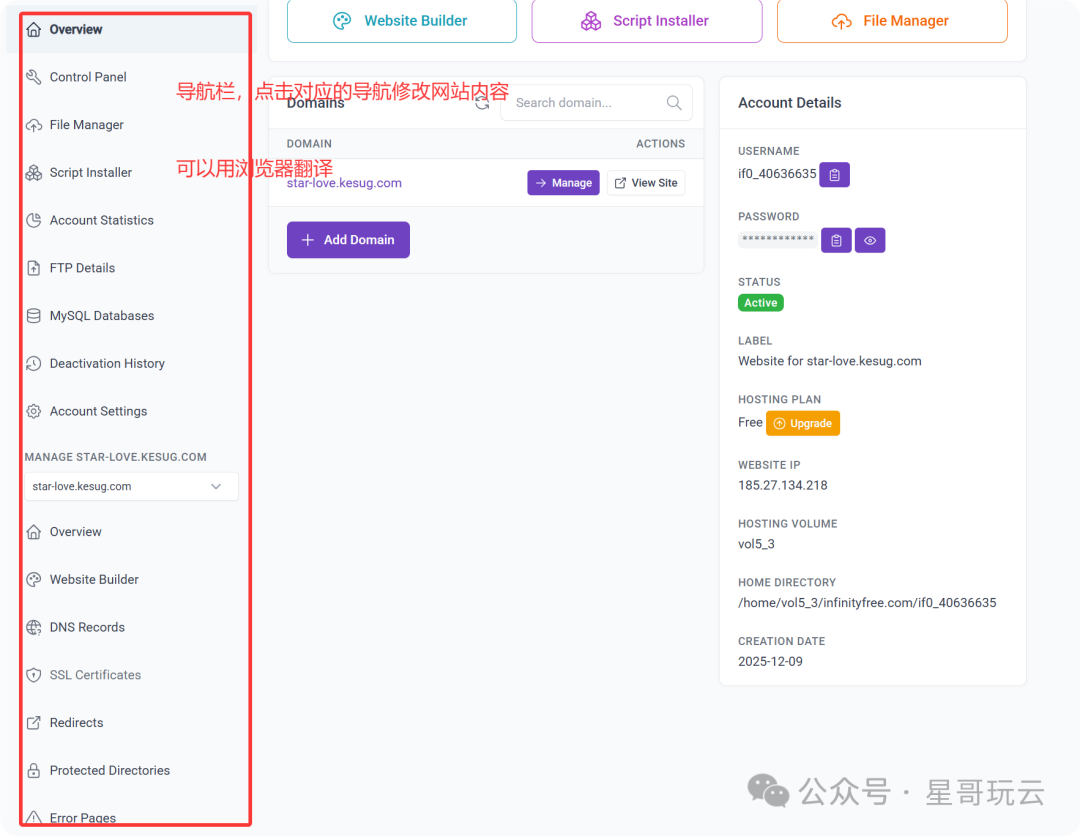Click the Add Domain button

(x=349, y=240)
